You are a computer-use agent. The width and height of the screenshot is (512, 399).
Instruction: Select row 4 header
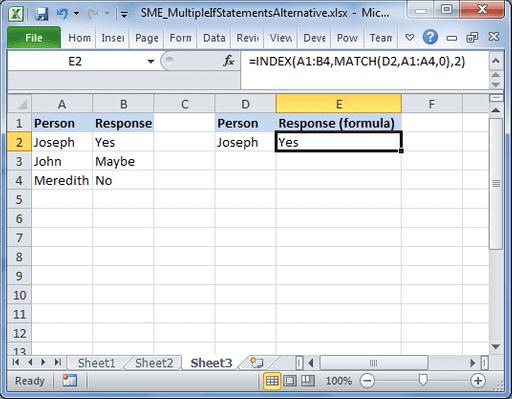19,180
